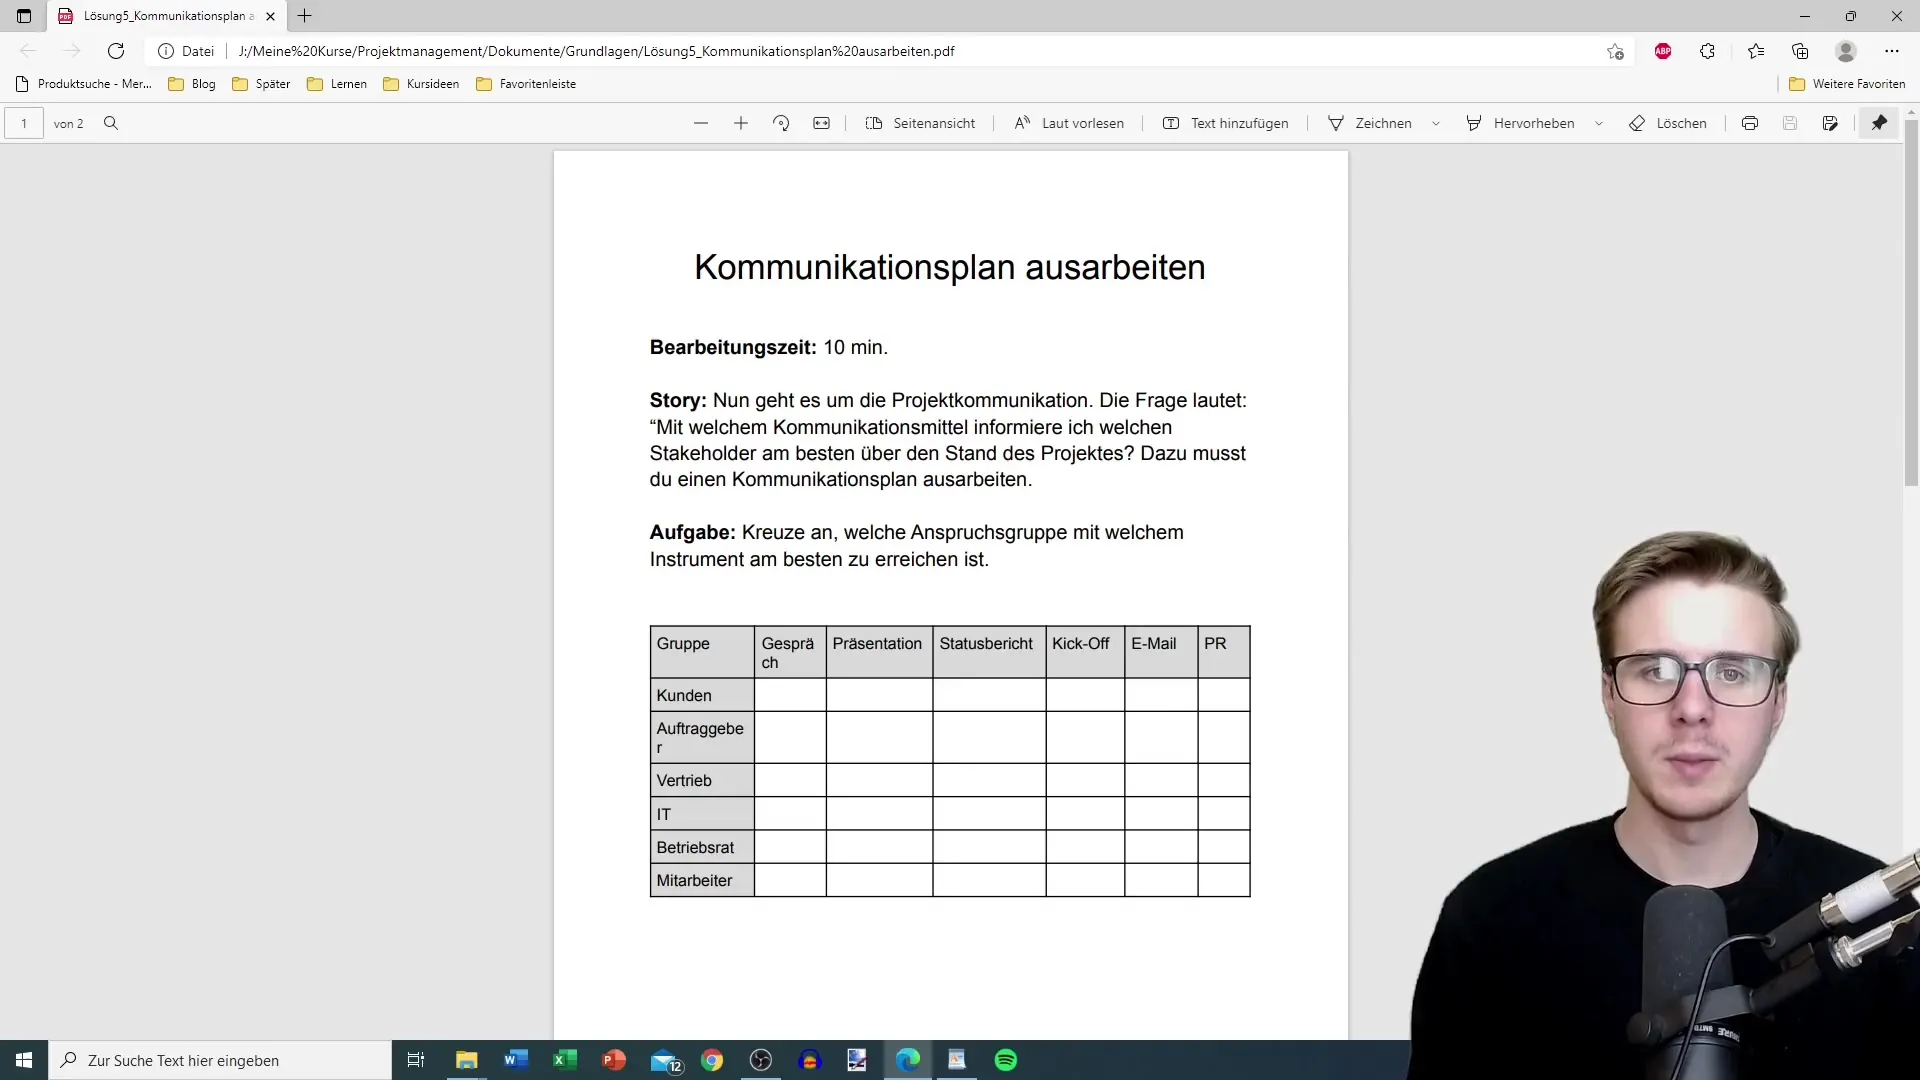Viewport: 1920px width, 1080px height.
Task: Launch PowerPoint from the taskbar
Action: click(x=614, y=1060)
